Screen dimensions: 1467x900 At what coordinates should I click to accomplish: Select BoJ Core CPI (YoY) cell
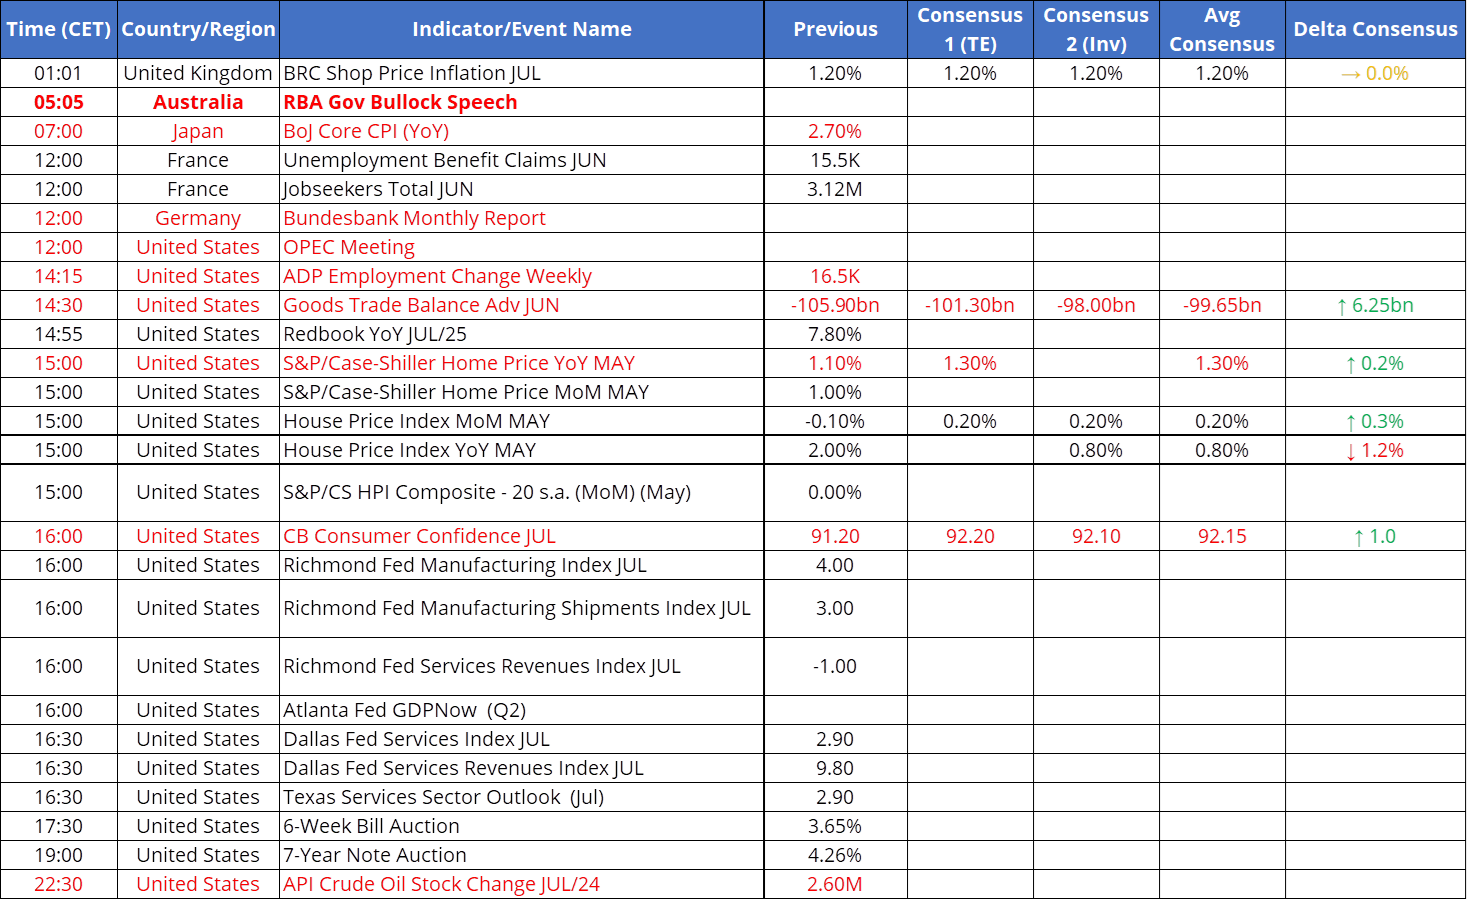pos(522,131)
